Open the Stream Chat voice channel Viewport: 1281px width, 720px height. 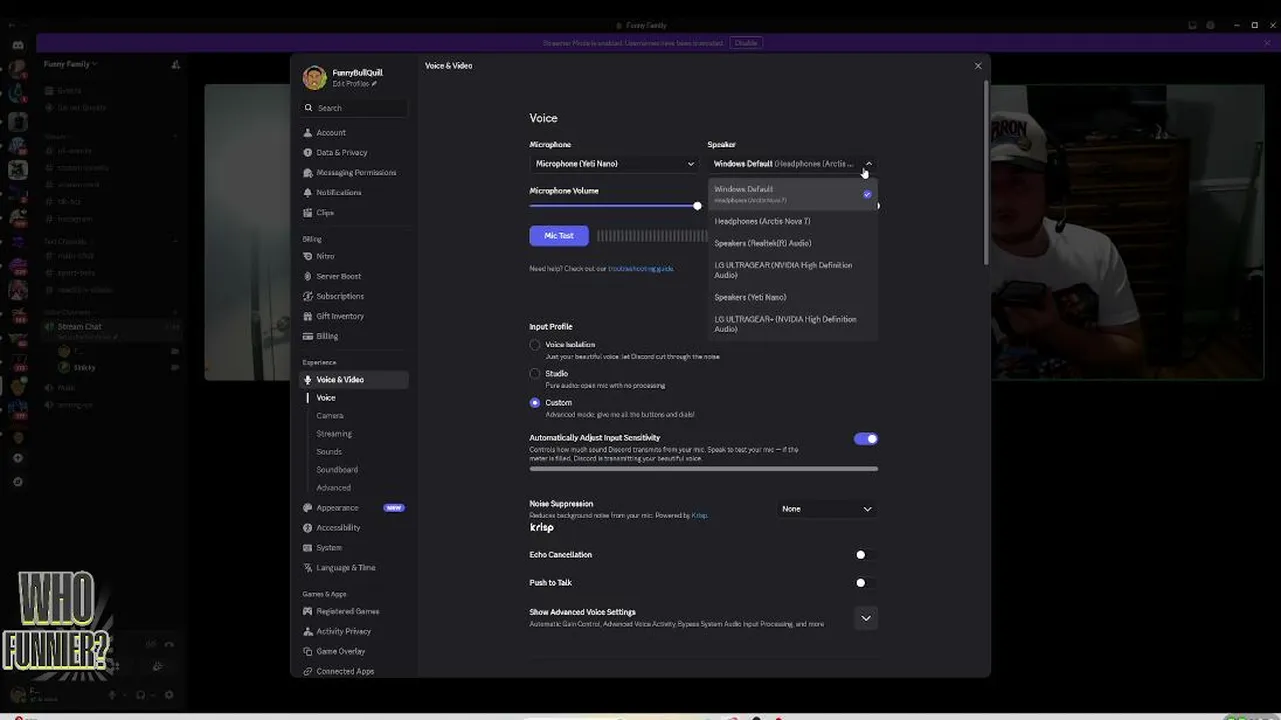click(x=80, y=327)
